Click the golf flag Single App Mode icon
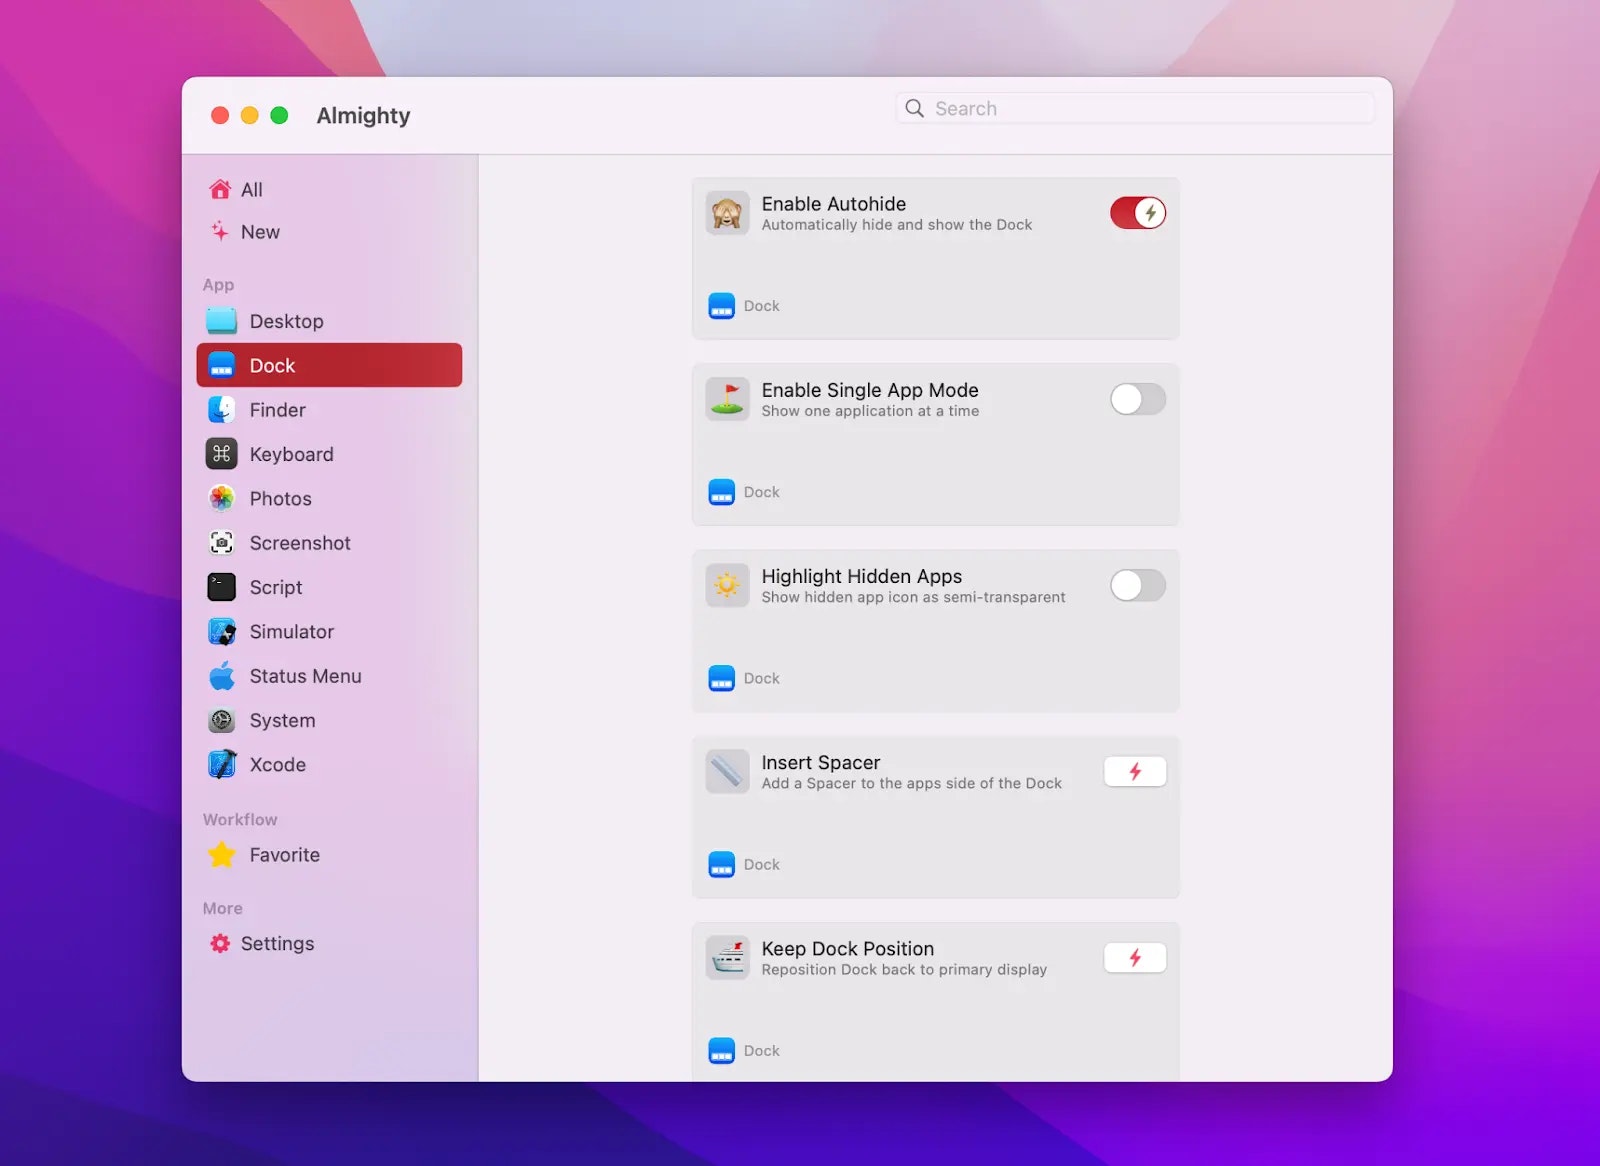Image resolution: width=1600 pixels, height=1166 pixels. click(x=727, y=399)
